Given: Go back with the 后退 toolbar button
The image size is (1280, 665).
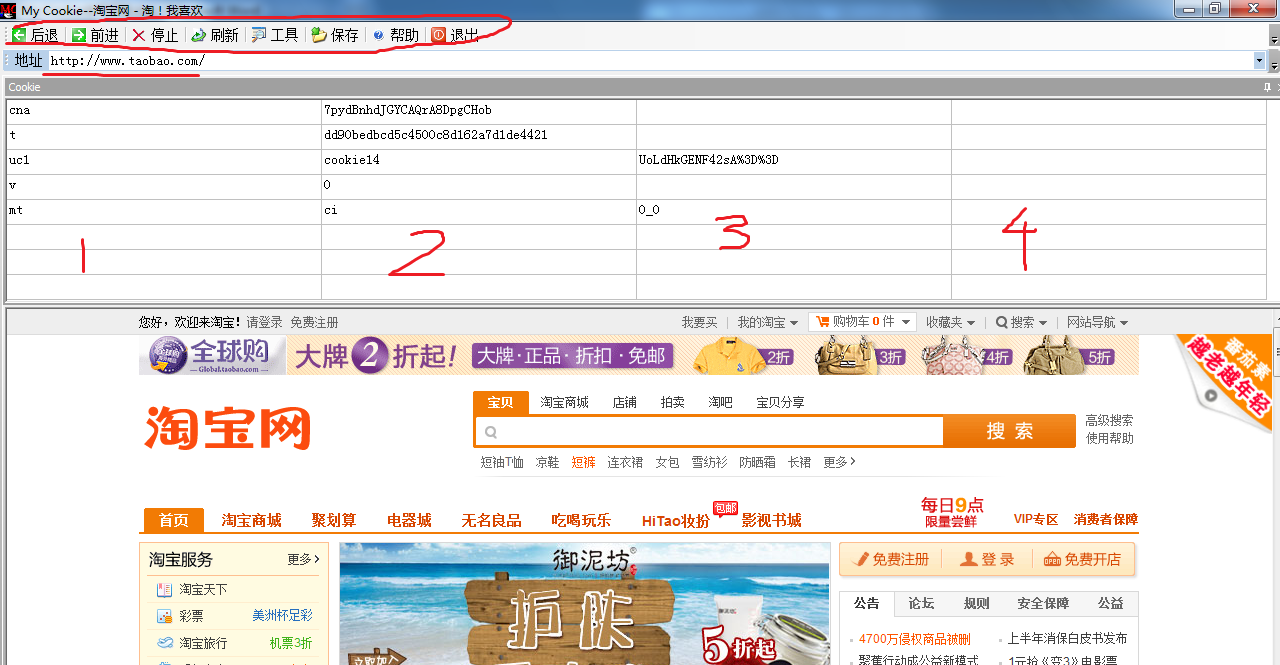Looking at the screenshot, I should click(35, 35).
